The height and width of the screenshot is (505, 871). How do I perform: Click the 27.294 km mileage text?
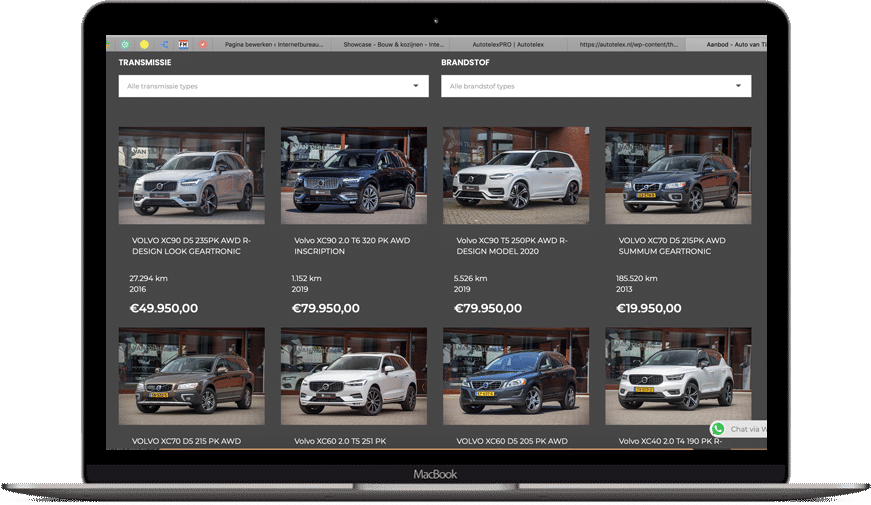[x=148, y=278]
